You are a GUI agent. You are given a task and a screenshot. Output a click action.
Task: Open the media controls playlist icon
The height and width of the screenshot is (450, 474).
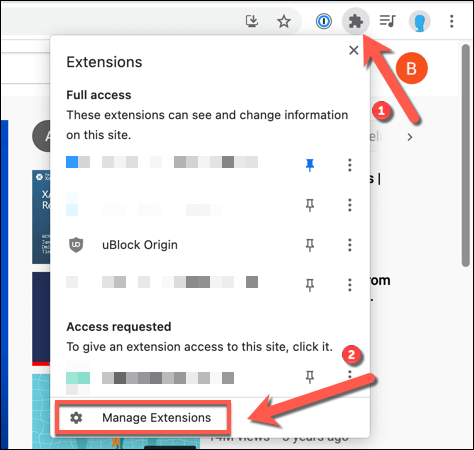pyautogui.click(x=387, y=21)
